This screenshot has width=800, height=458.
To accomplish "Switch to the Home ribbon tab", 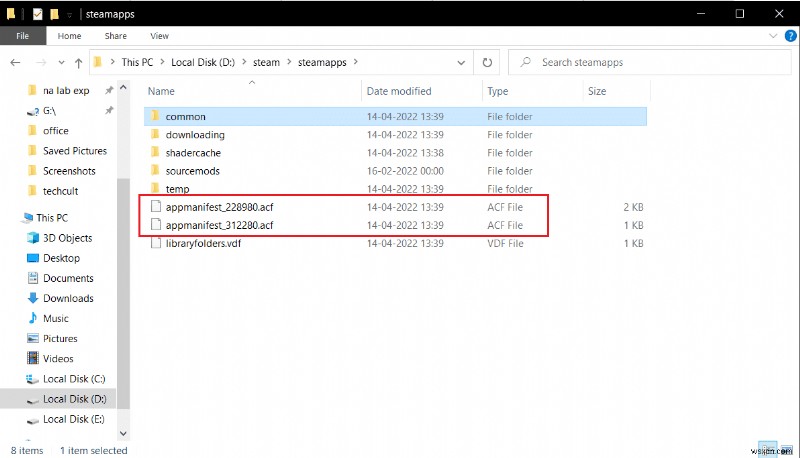I will [69, 36].
